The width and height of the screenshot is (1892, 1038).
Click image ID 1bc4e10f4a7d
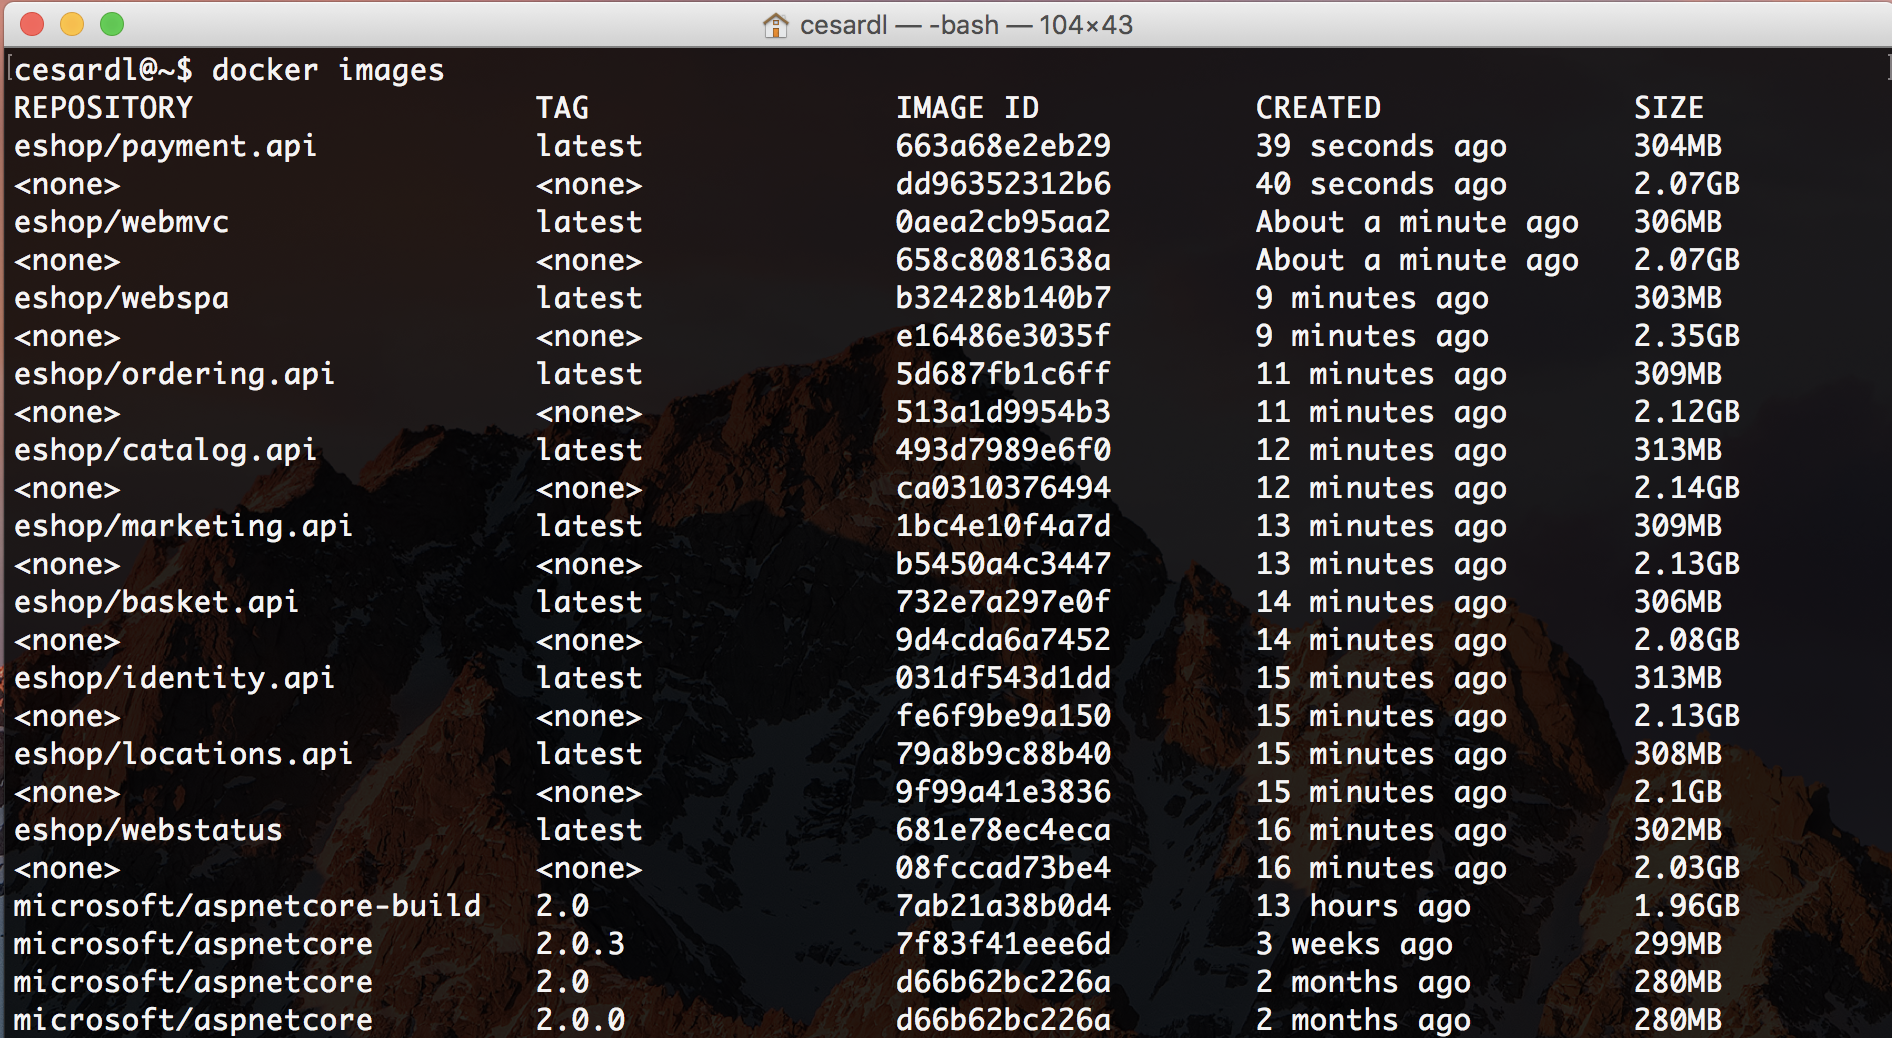click(1003, 526)
